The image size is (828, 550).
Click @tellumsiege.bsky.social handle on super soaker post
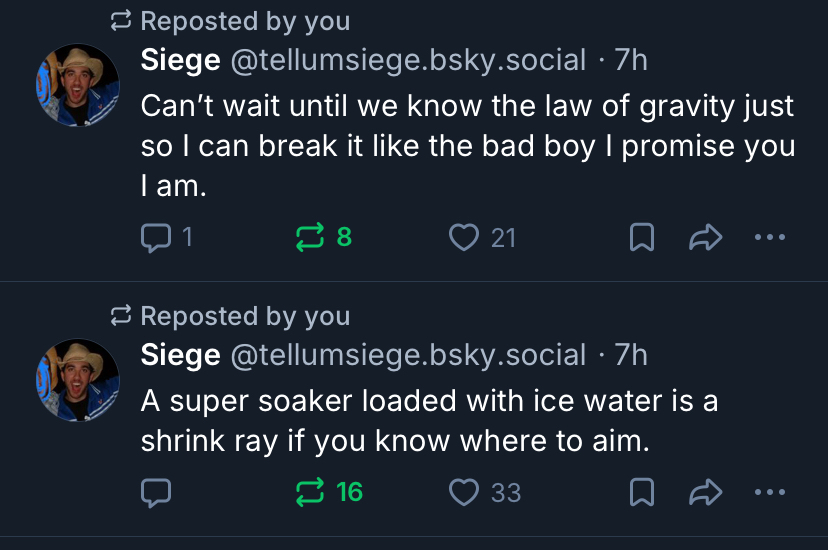click(408, 355)
